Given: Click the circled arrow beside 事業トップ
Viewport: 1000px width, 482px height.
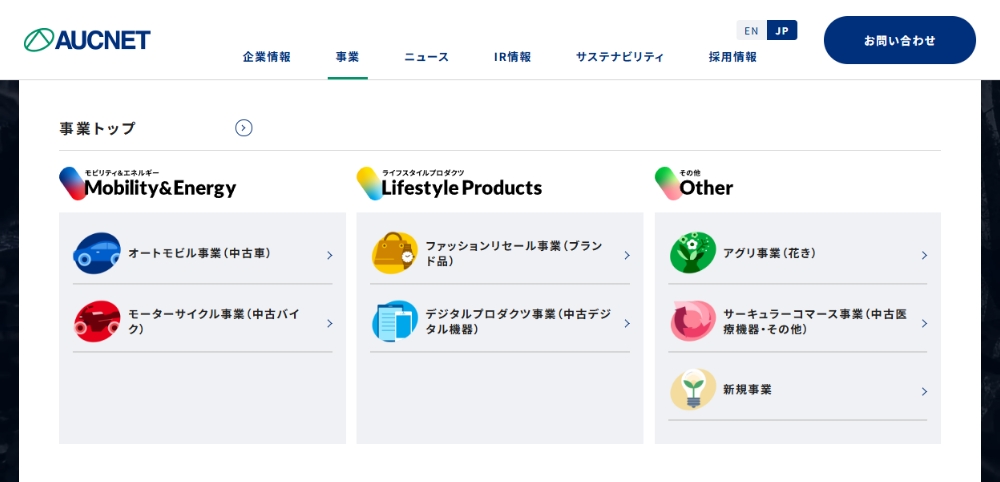Looking at the screenshot, I should [243, 128].
